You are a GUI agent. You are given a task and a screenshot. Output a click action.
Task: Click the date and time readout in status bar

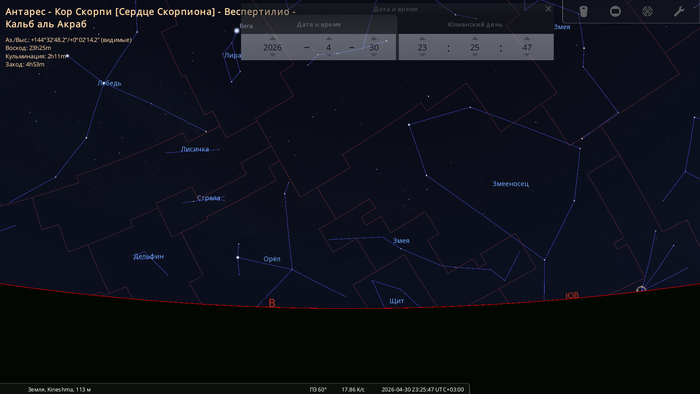coord(422,390)
